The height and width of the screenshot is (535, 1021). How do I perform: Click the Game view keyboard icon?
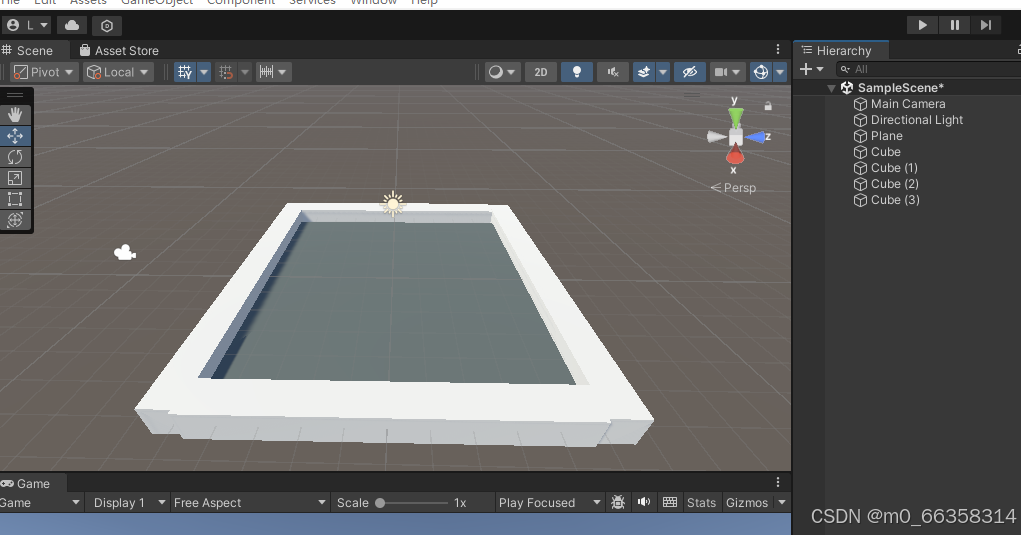pos(669,502)
